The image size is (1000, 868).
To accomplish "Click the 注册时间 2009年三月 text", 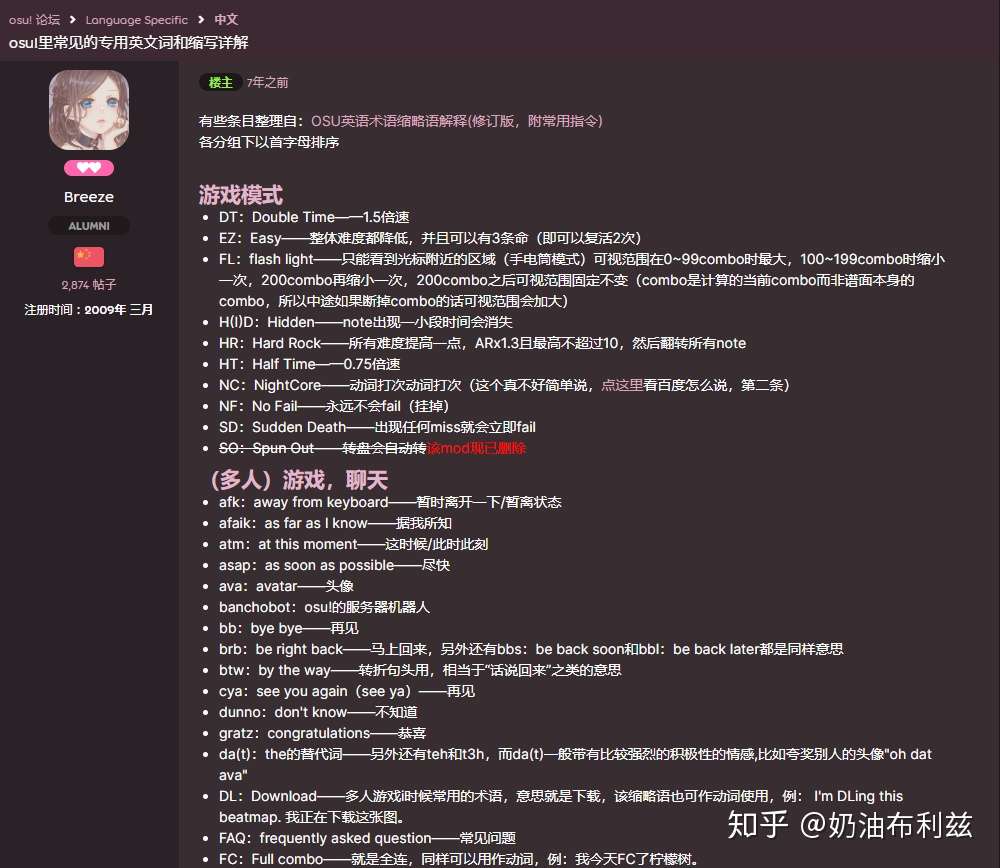I will [89, 310].
